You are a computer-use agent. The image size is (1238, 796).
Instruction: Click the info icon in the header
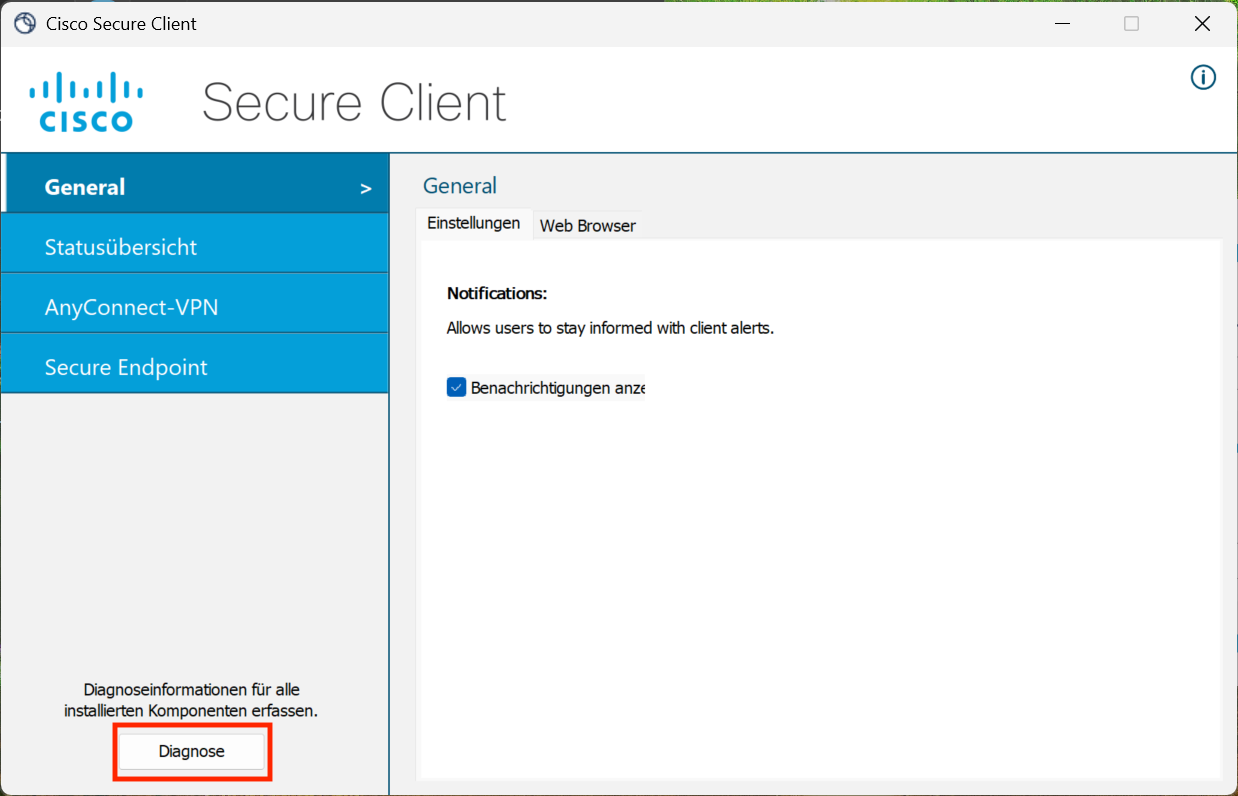(1203, 77)
